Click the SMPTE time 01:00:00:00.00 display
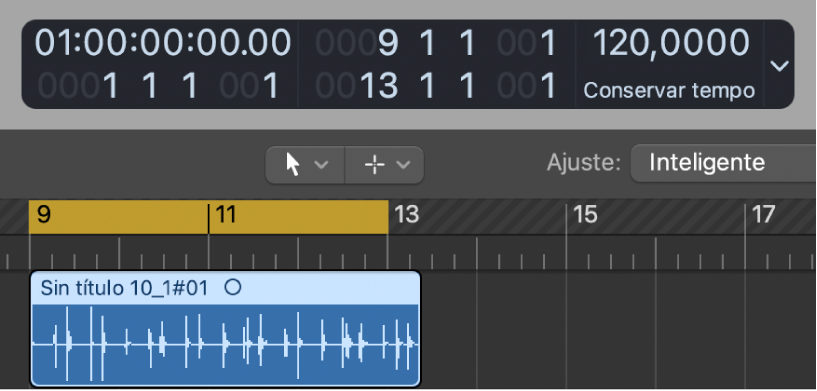Viewport: 817px width, 391px height. pos(163,43)
